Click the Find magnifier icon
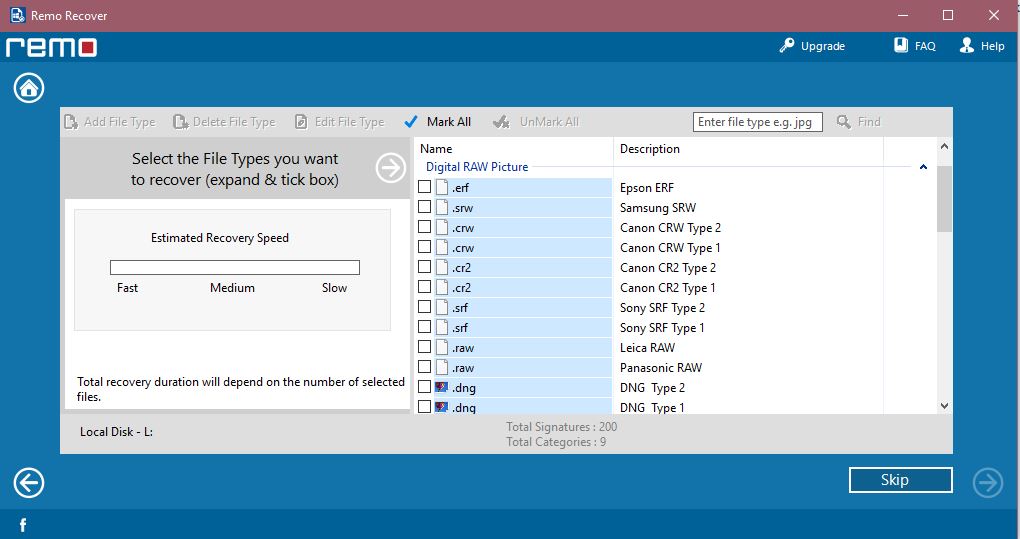Image resolution: width=1020 pixels, height=539 pixels. point(844,122)
